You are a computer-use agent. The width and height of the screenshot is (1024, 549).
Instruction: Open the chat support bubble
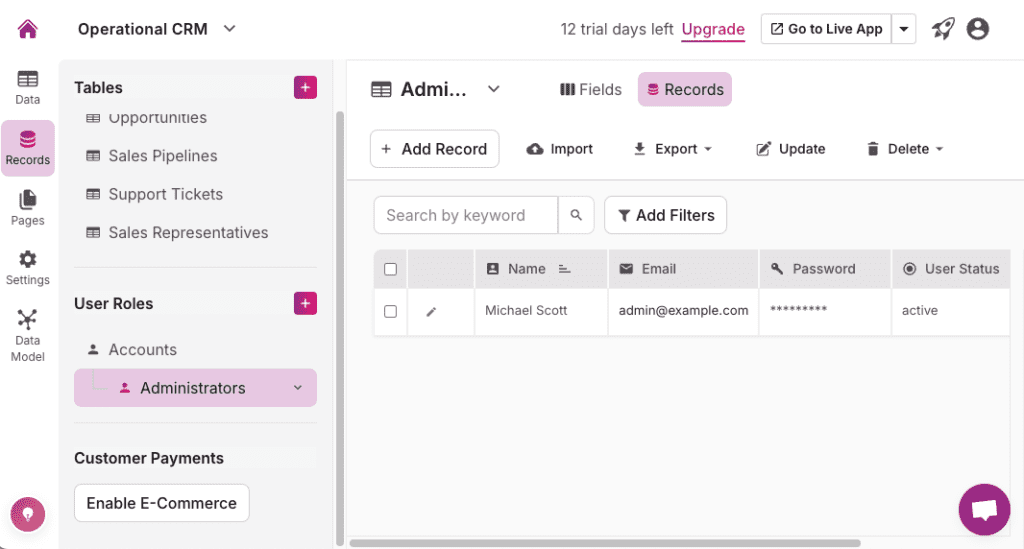click(x=984, y=510)
